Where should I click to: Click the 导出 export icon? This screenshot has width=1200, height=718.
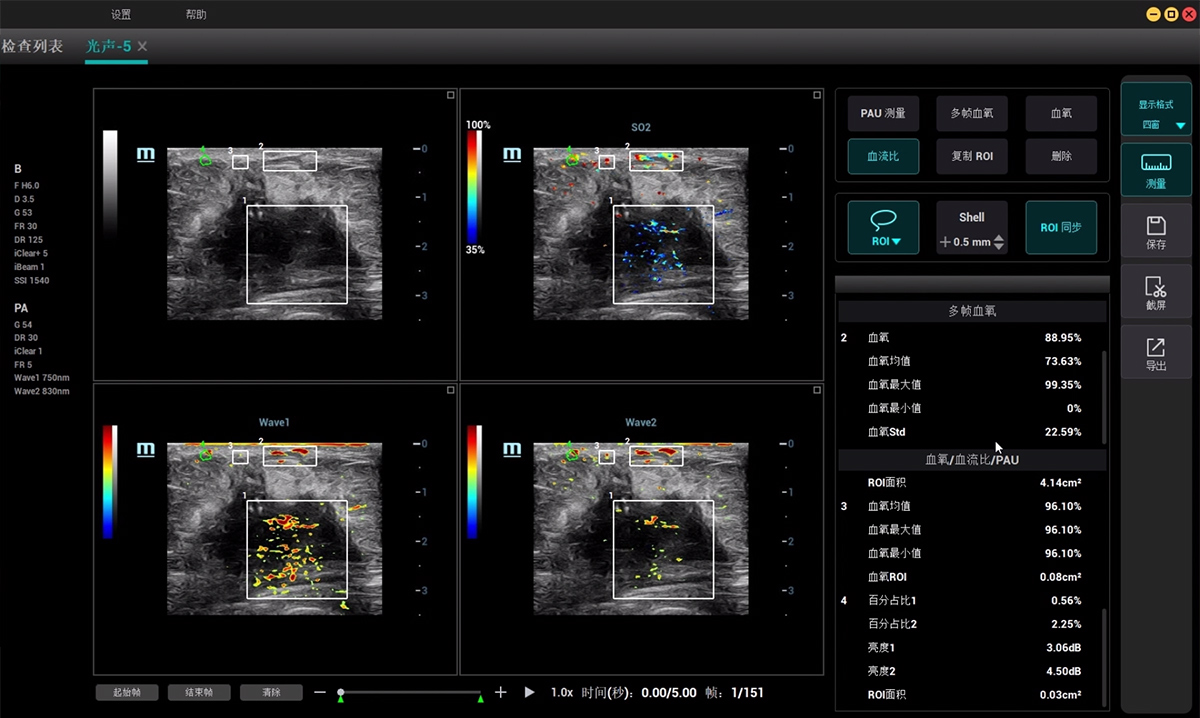(x=1156, y=354)
